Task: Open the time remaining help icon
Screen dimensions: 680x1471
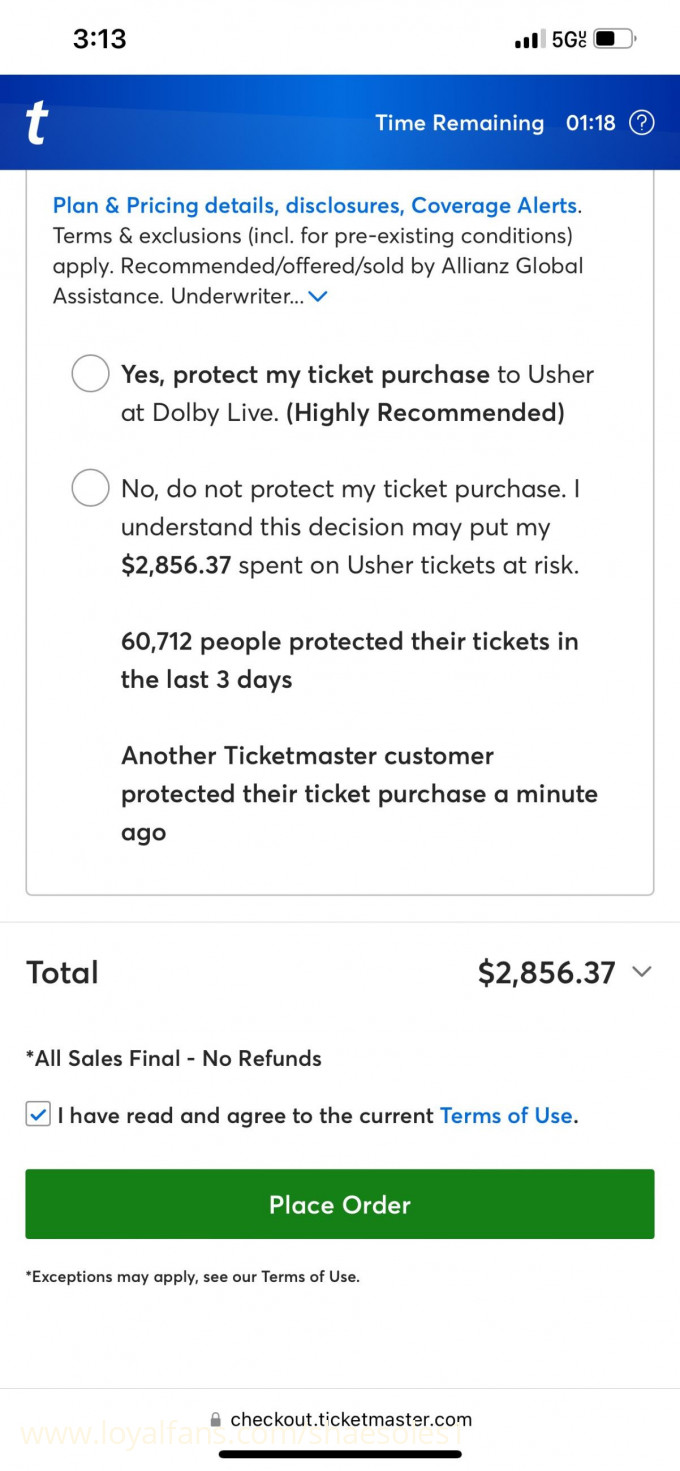Action: click(x=641, y=123)
